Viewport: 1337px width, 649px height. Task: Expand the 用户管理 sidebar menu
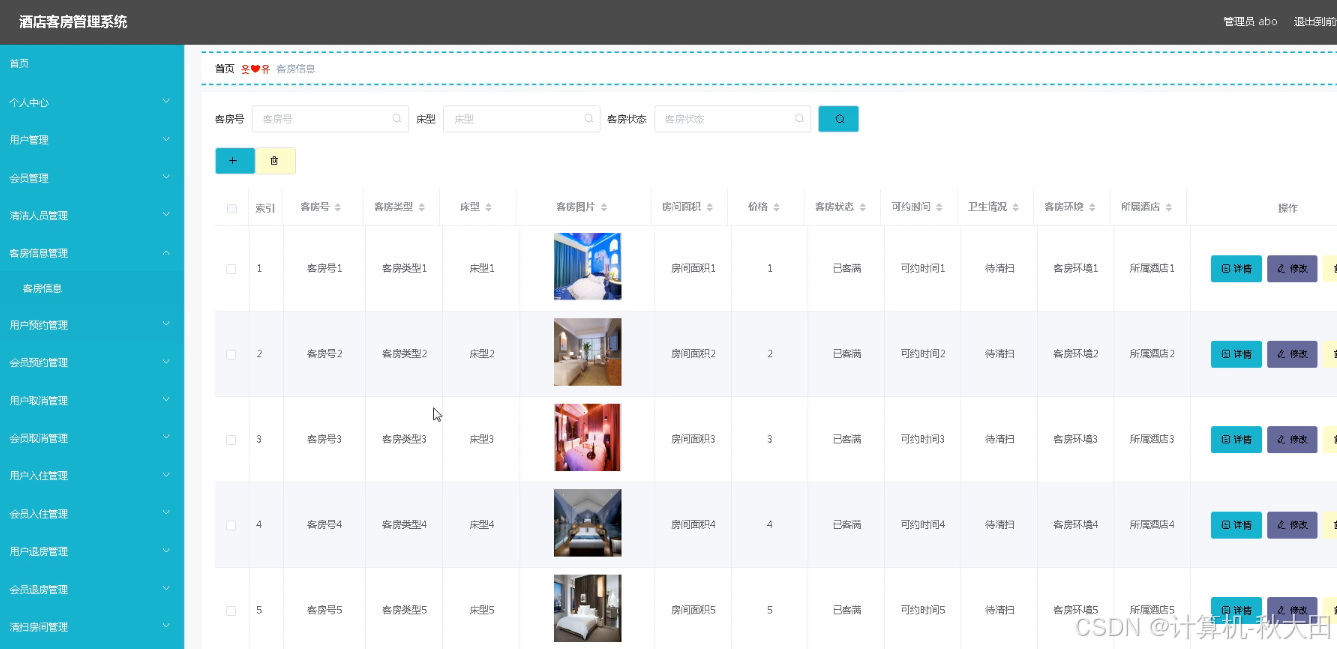pyautogui.click(x=92, y=140)
